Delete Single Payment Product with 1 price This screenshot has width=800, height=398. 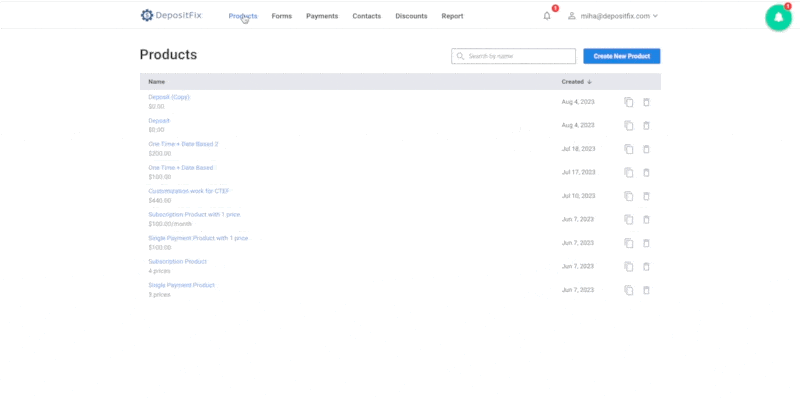(646, 243)
